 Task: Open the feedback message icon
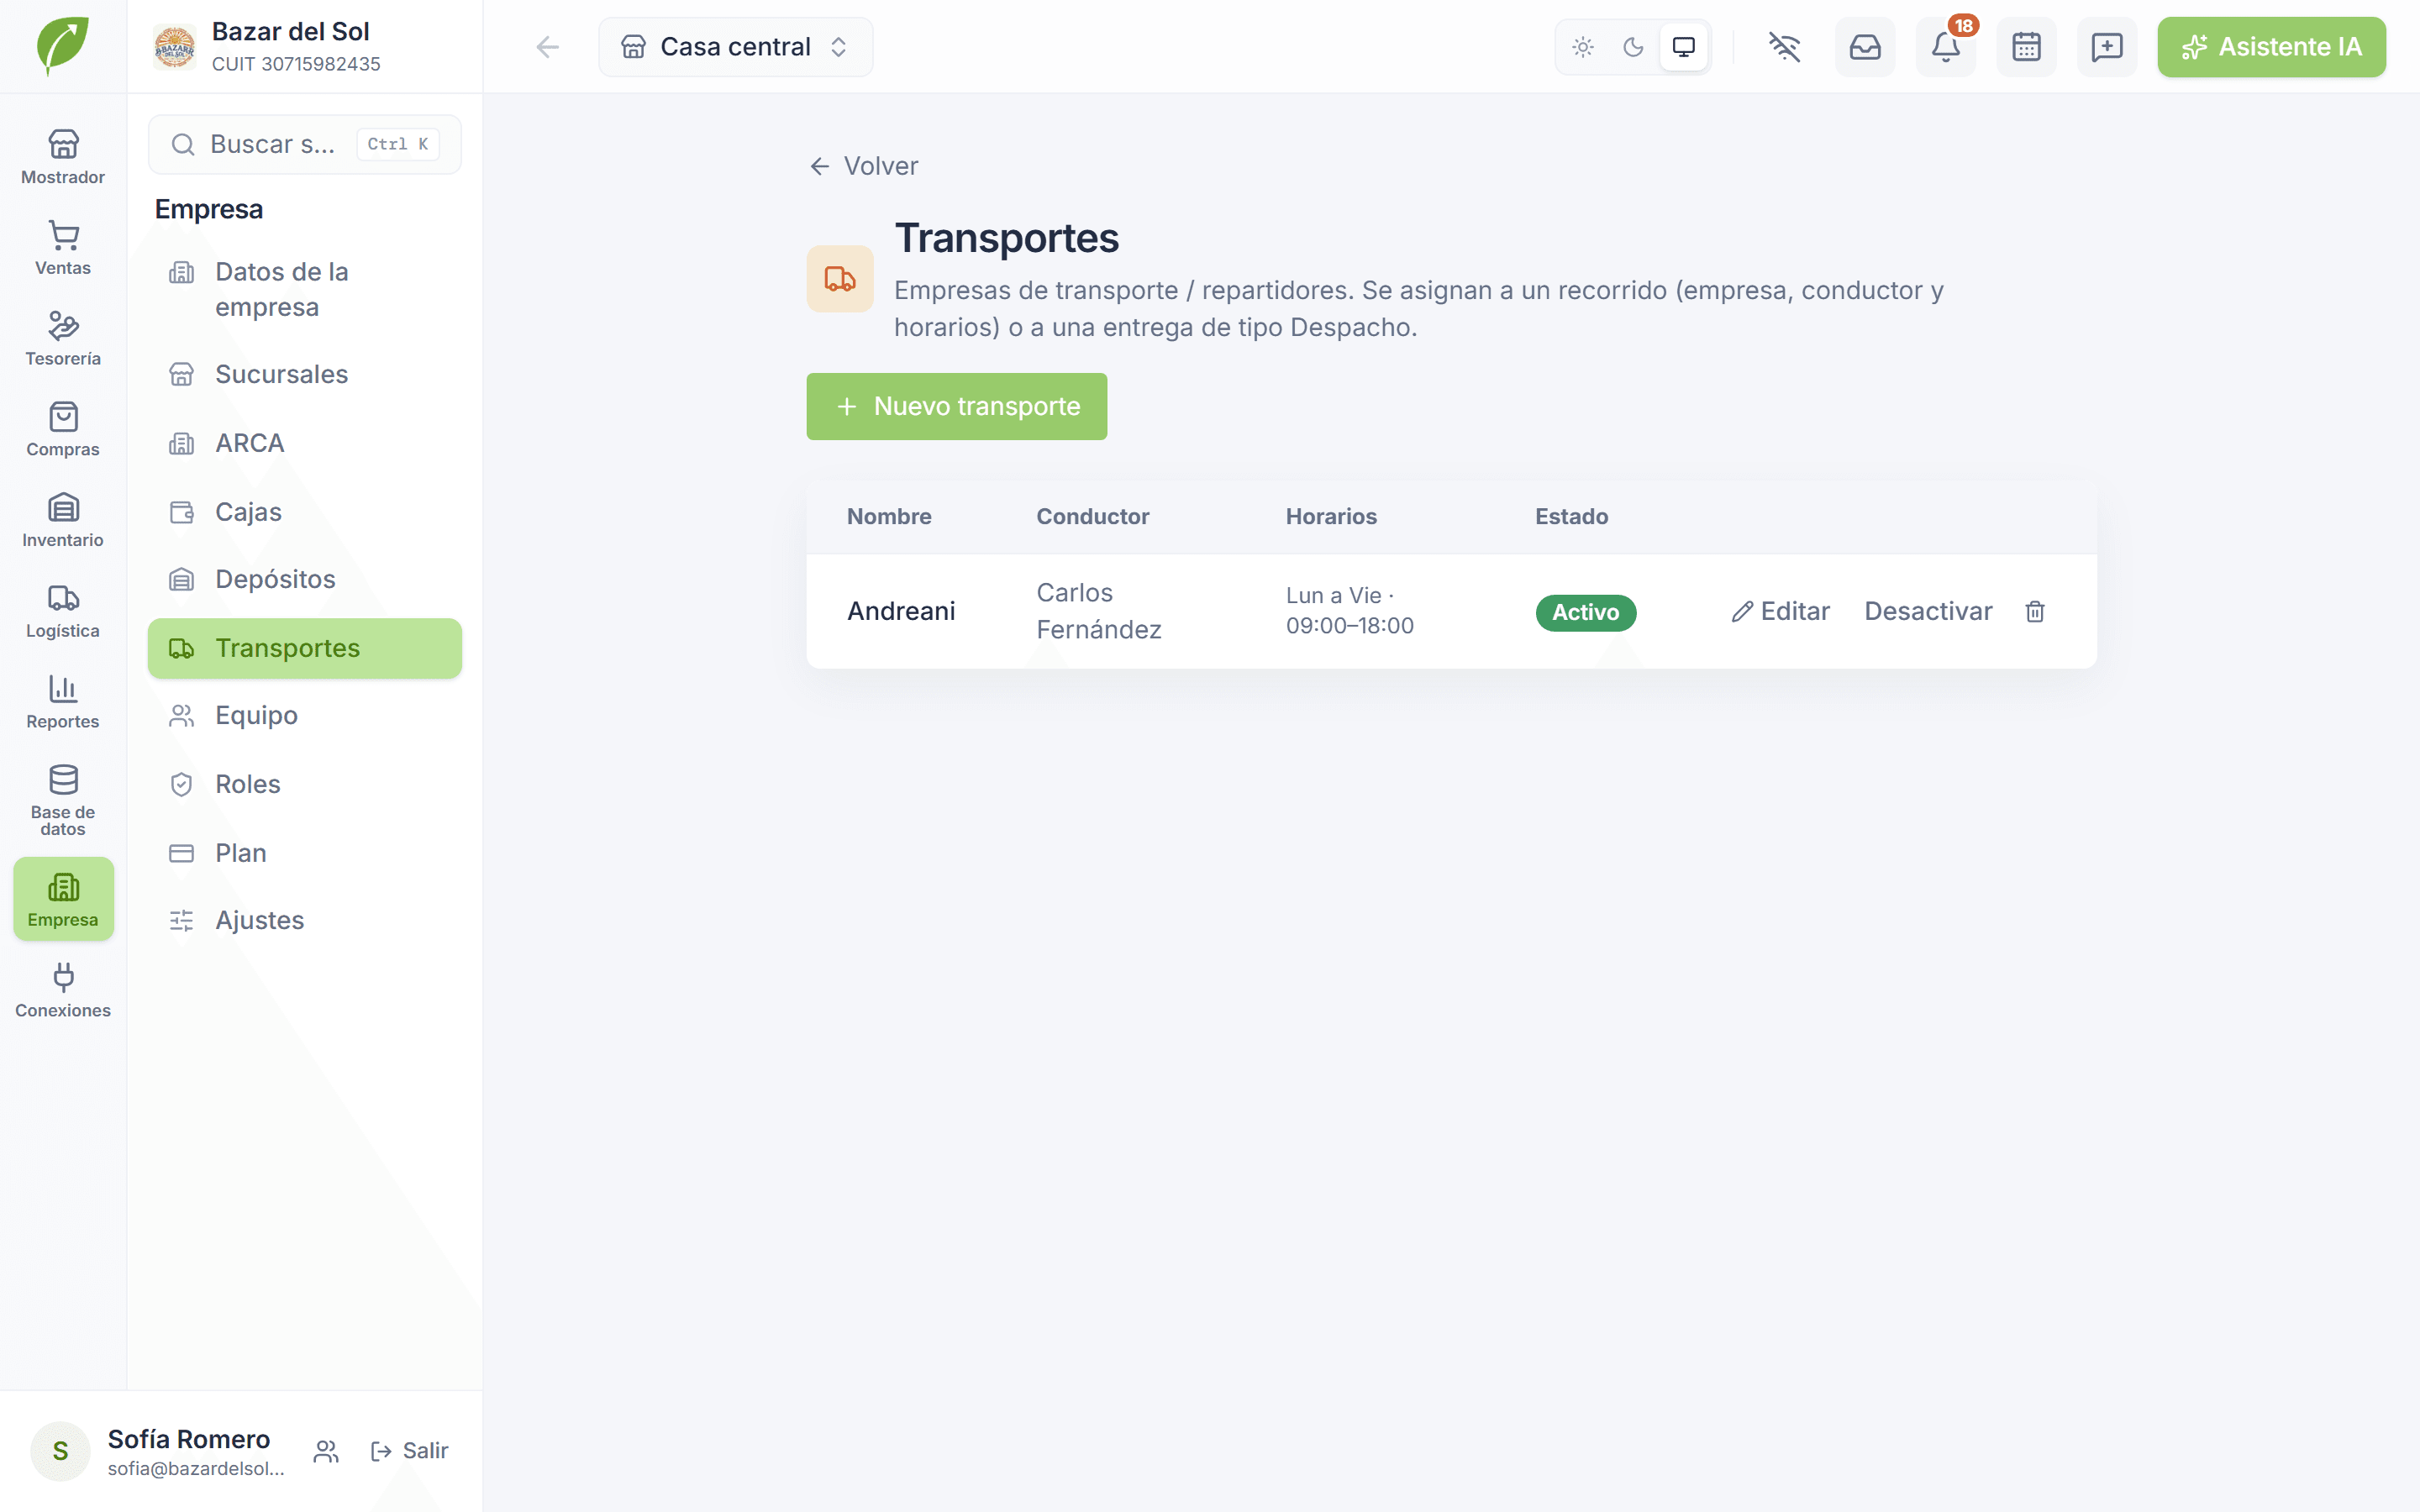(x=2107, y=47)
